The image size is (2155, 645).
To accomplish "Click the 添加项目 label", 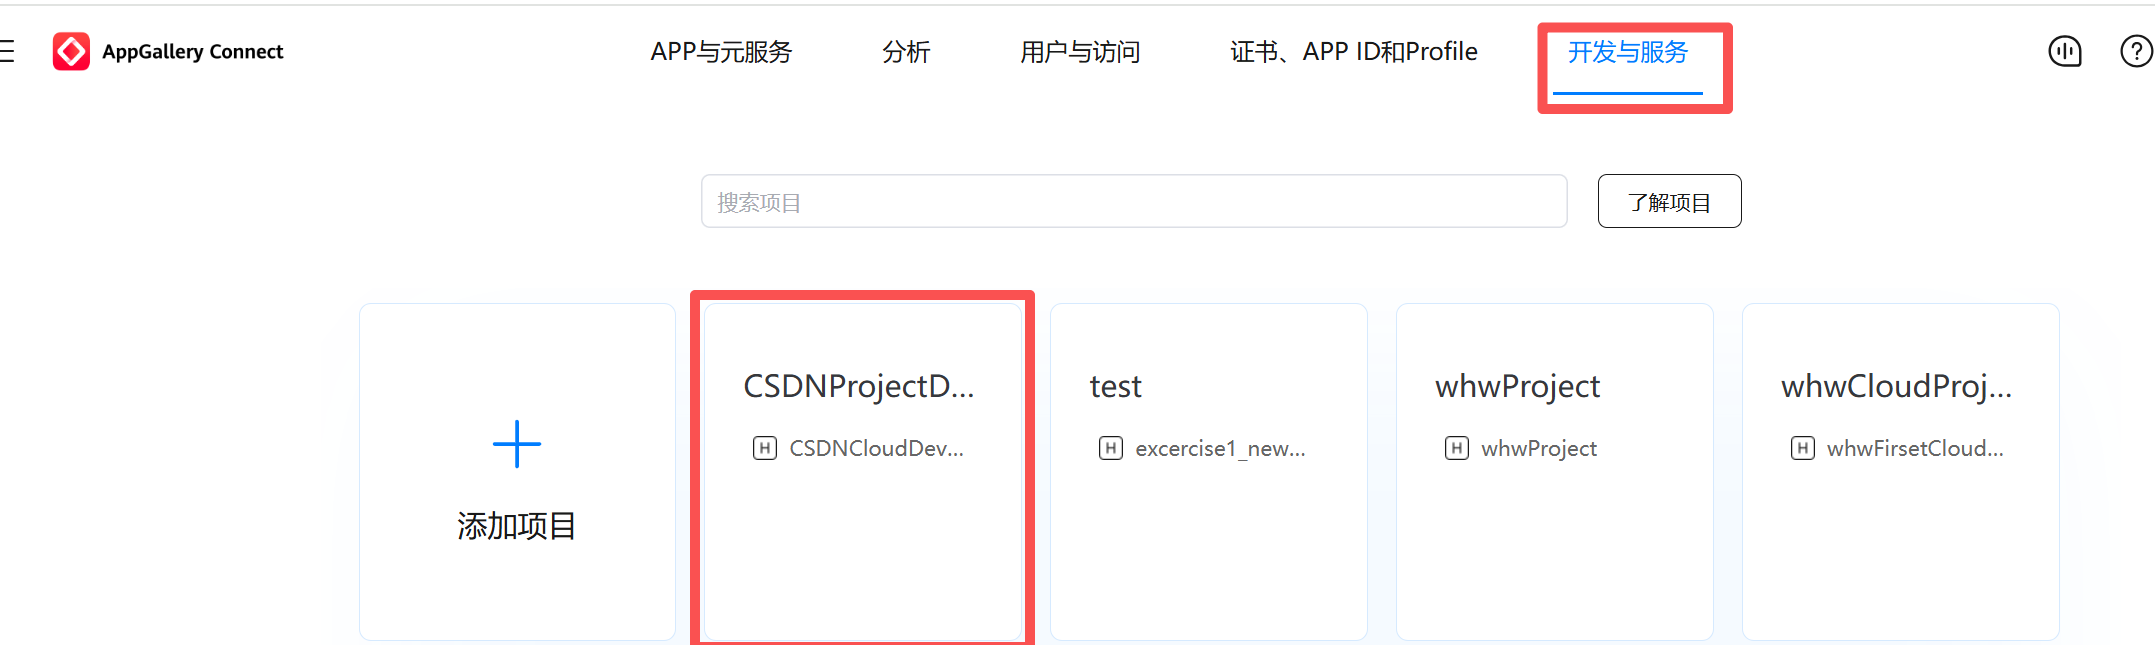I will click(517, 526).
